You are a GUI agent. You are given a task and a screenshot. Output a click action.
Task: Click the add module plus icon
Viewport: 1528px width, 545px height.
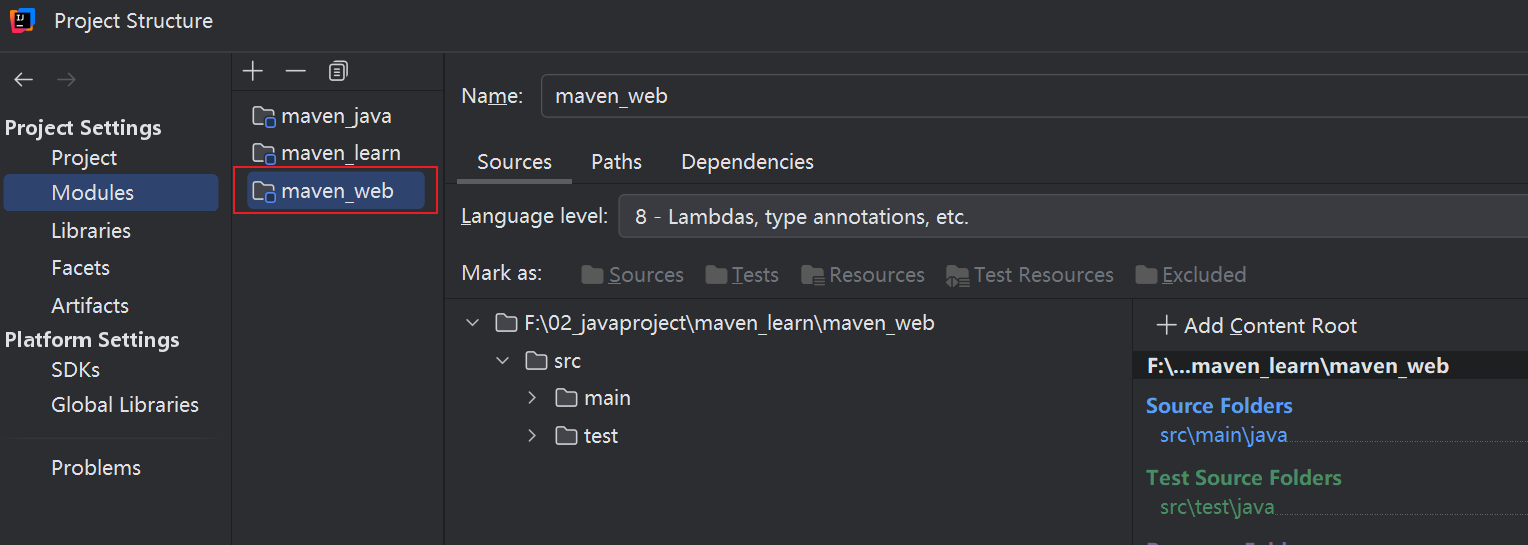[x=253, y=71]
